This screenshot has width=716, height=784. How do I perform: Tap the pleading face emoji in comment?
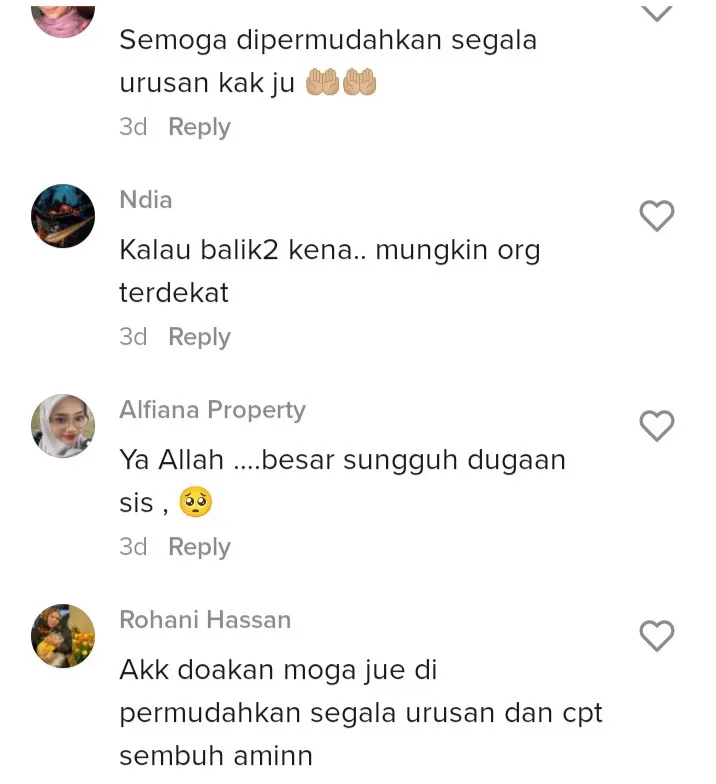point(196,502)
